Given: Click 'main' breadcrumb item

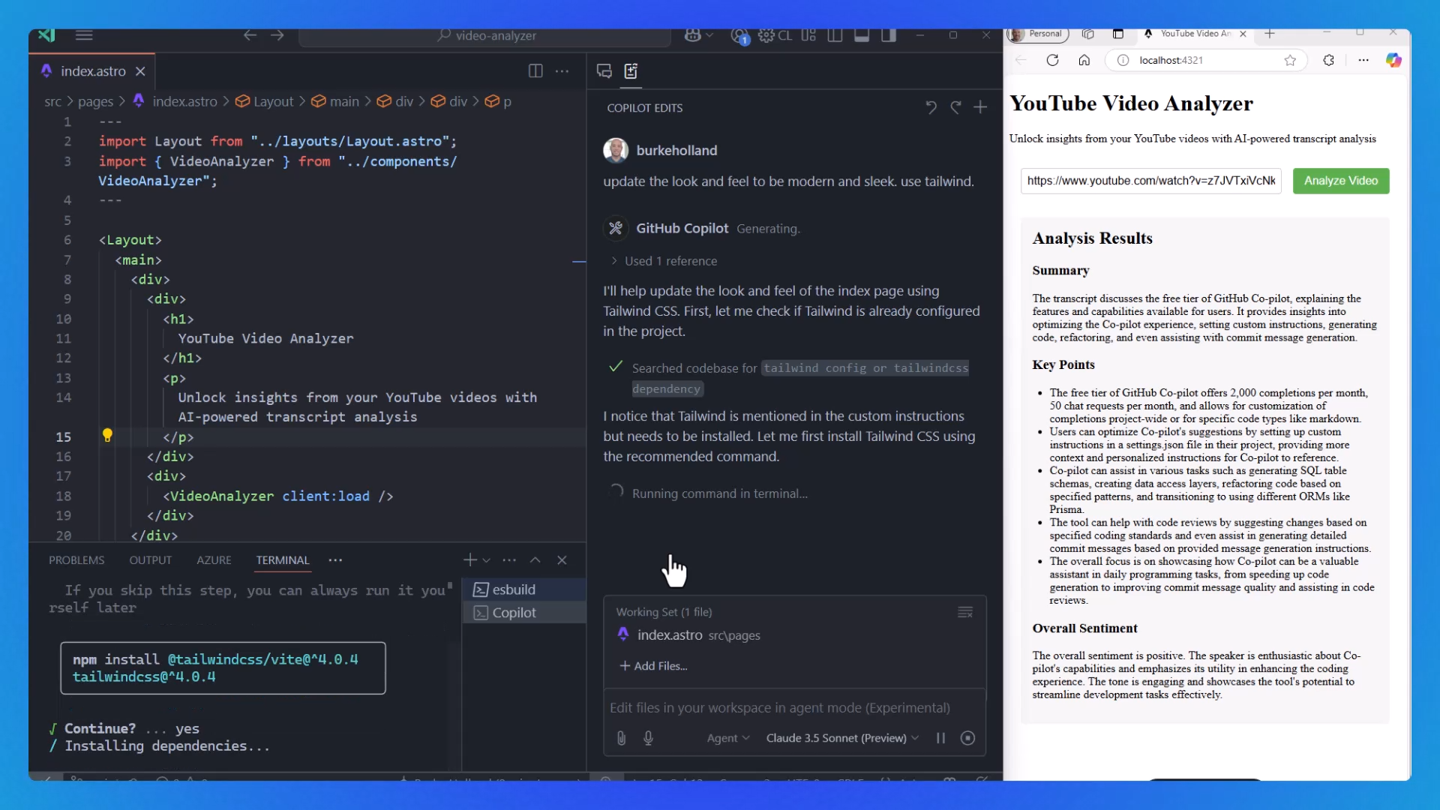Looking at the screenshot, I should [344, 101].
